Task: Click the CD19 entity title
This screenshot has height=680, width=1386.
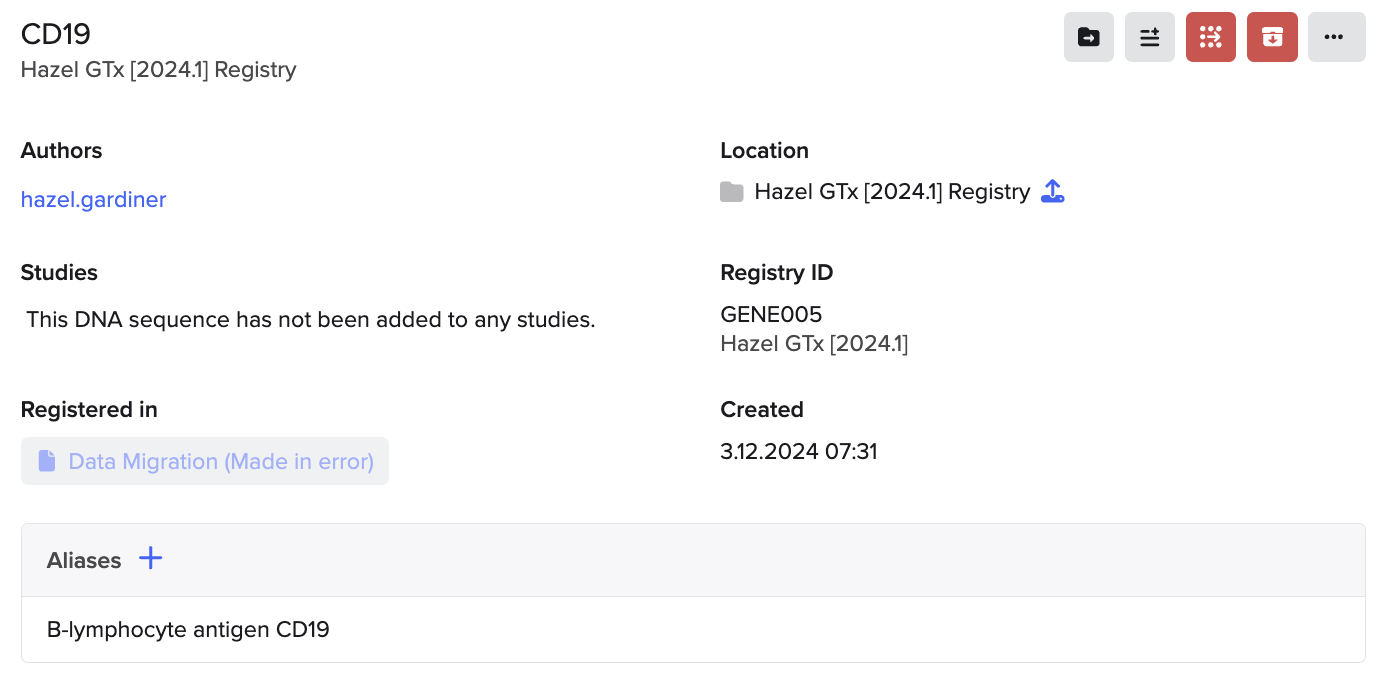Action: click(x=56, y=34)
